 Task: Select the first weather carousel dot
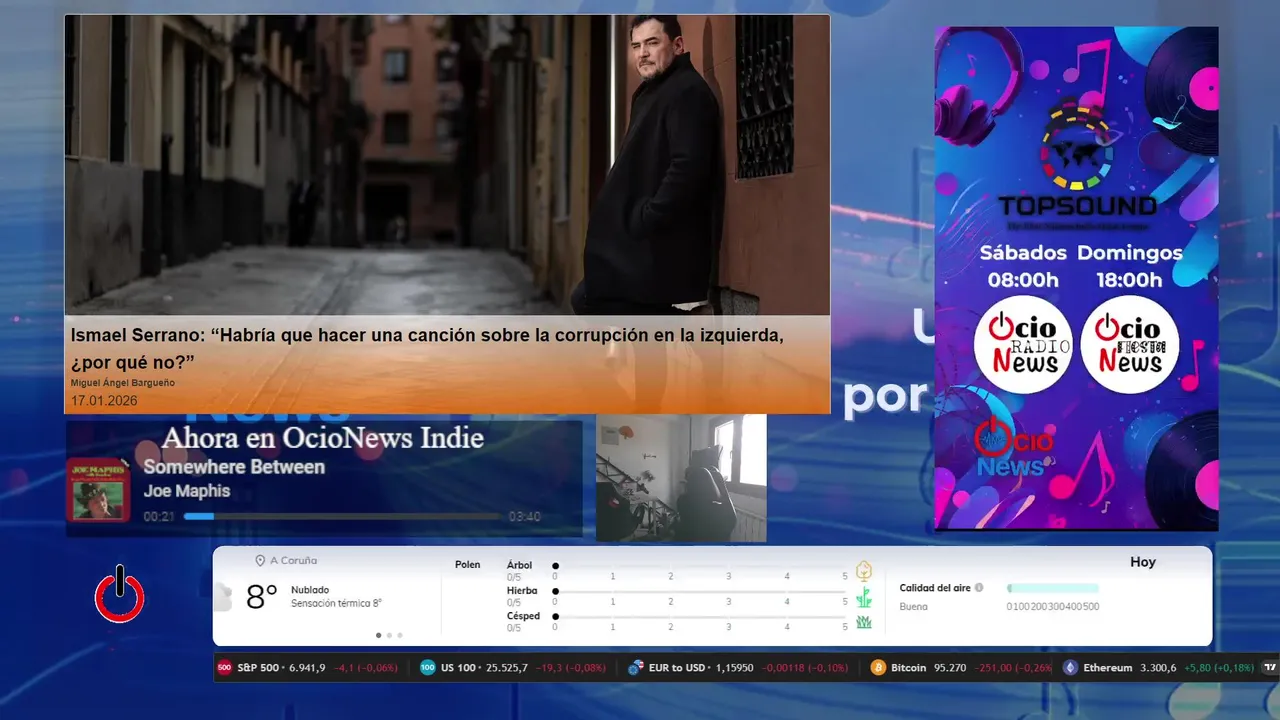coord(378,635)
